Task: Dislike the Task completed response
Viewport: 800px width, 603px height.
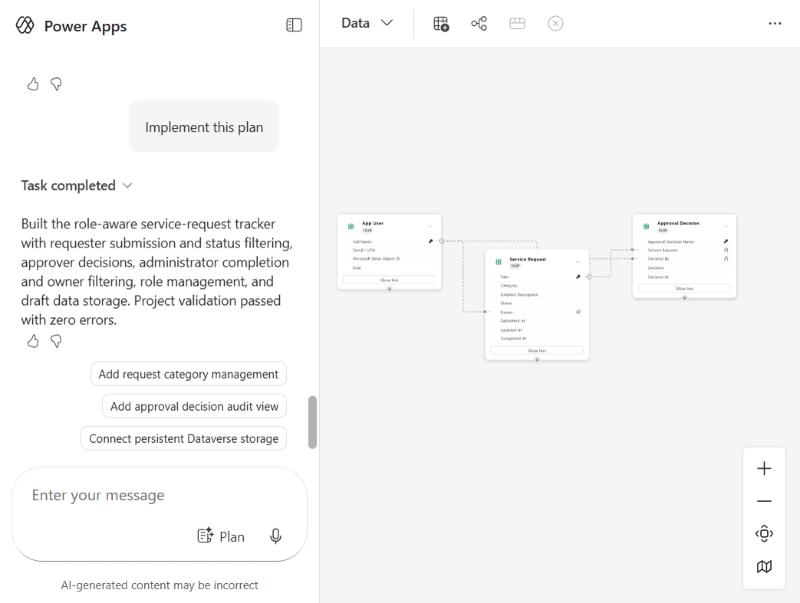Action: pos(56,341)
